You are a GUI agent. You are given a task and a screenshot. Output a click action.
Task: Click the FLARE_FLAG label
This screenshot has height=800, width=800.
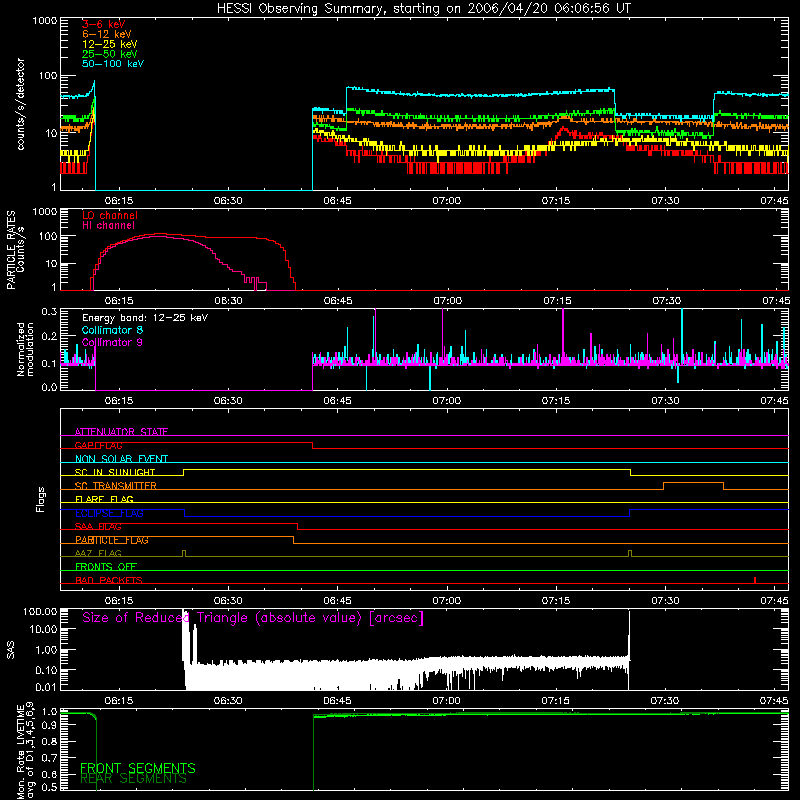click(x=104, y=499)
